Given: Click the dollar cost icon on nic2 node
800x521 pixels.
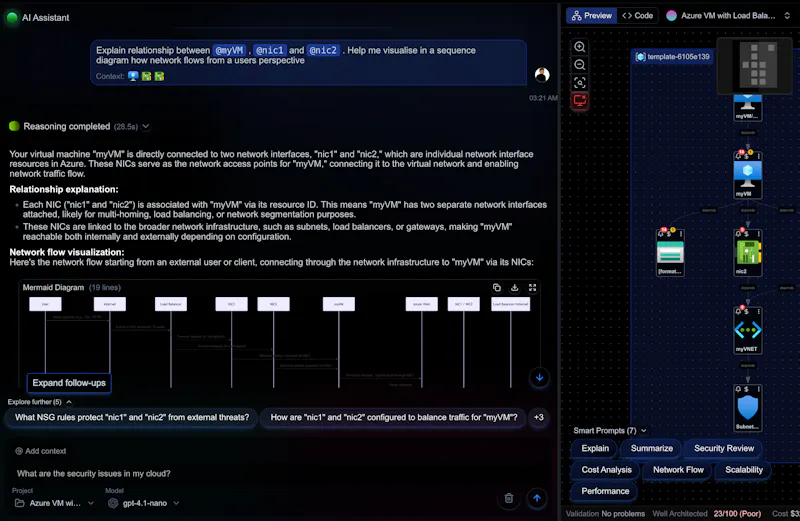Looking at the screenshot, I should (x=746, y=234).
